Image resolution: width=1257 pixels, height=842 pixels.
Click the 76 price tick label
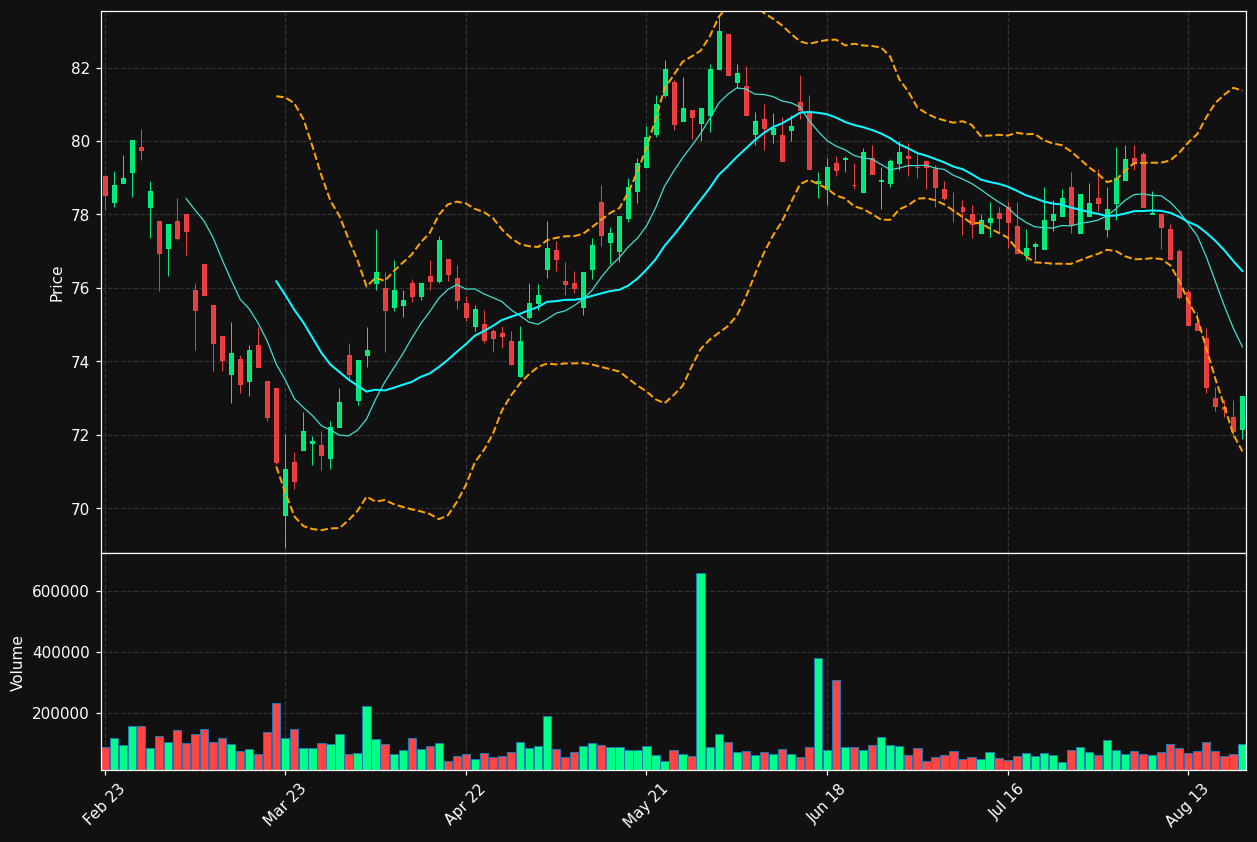click(x=81, y=288)
